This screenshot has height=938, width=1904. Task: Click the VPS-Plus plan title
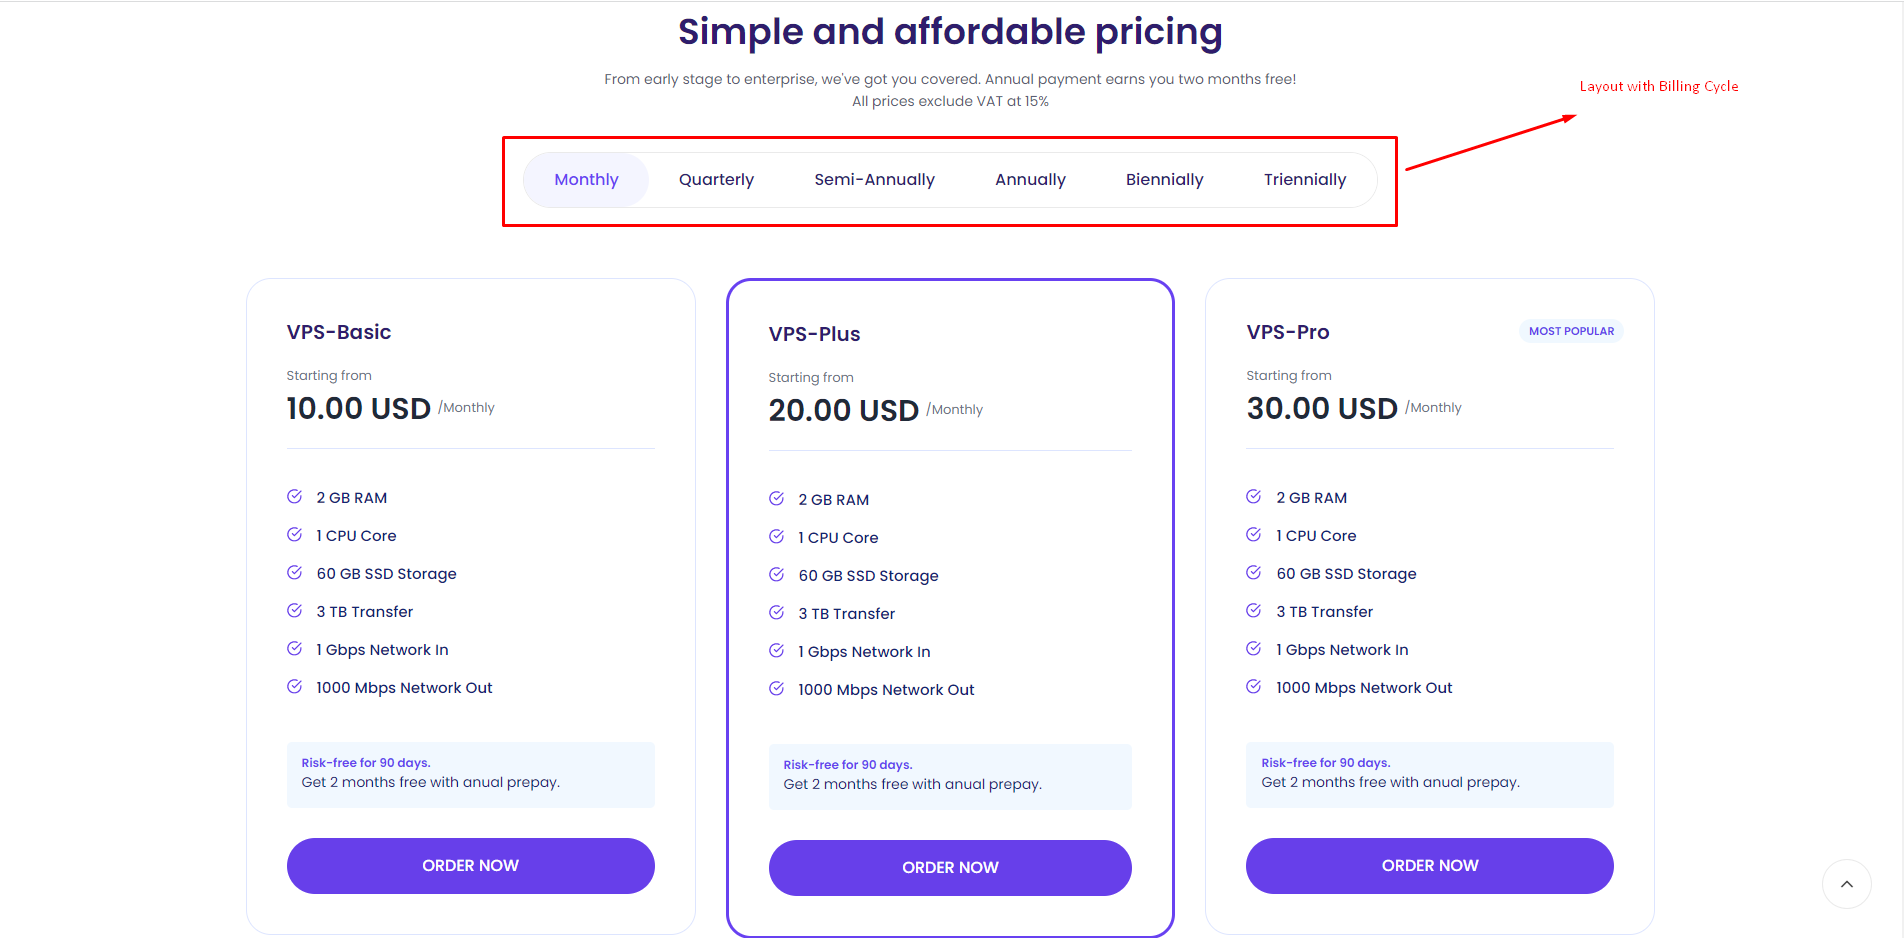pos(814,334)
